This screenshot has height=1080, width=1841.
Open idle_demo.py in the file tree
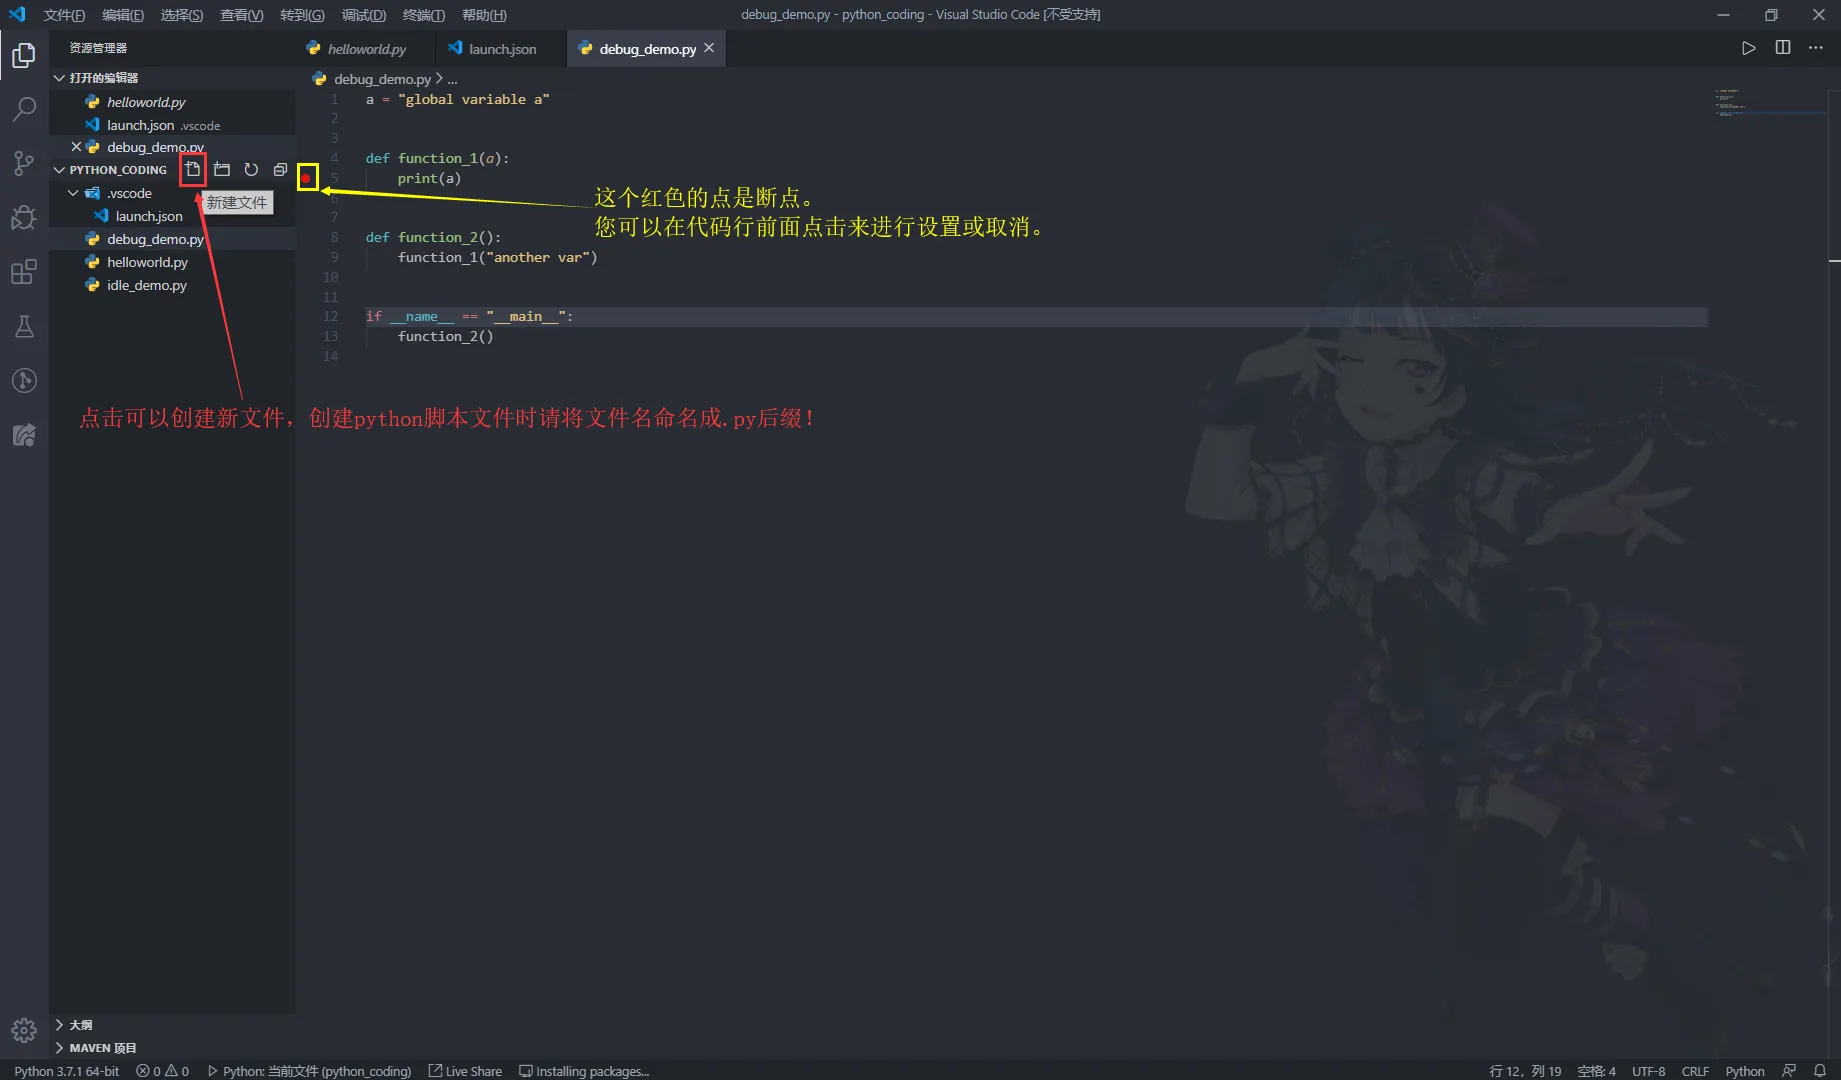click(x=147, y=285)
